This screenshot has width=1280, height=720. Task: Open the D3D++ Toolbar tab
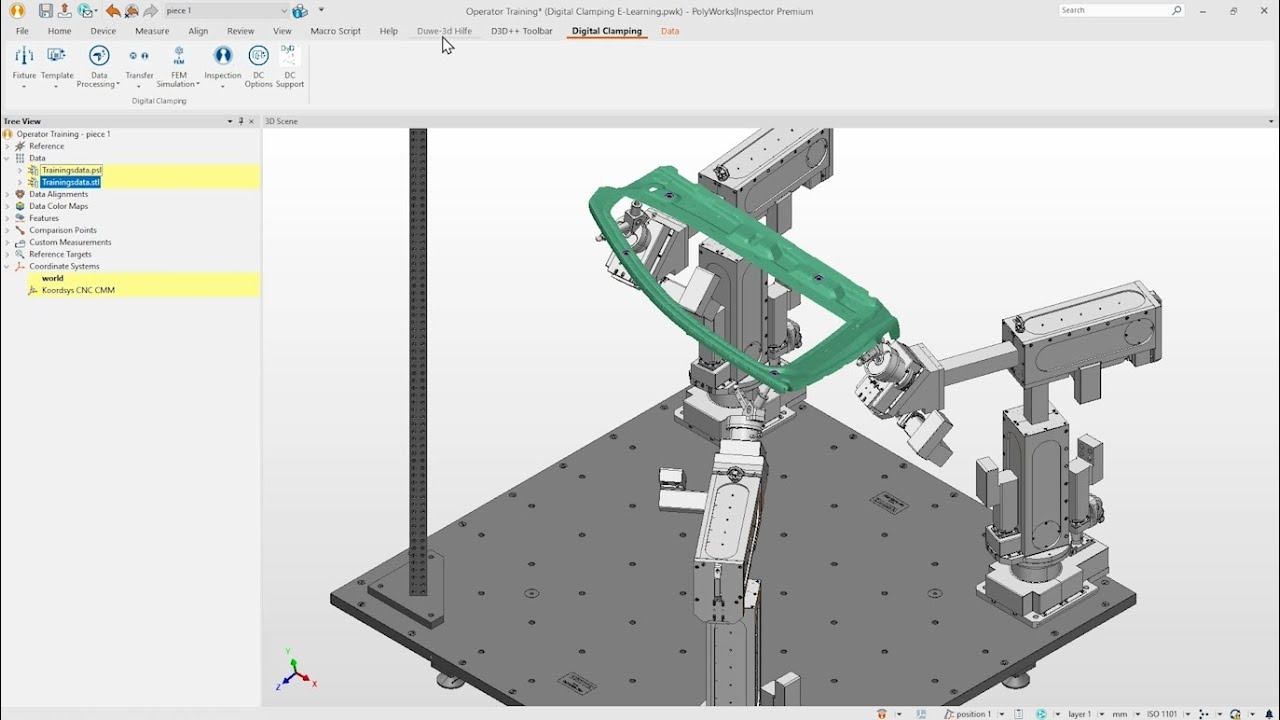coord(521,31)
